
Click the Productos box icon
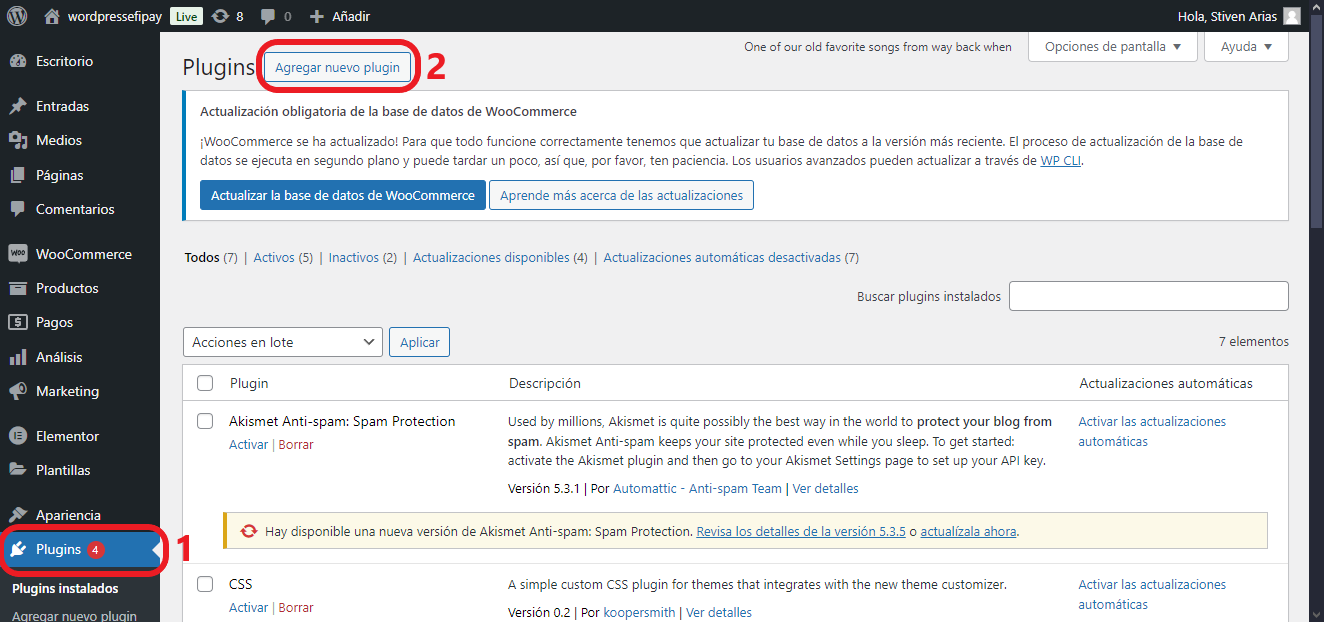coord(18,288)
